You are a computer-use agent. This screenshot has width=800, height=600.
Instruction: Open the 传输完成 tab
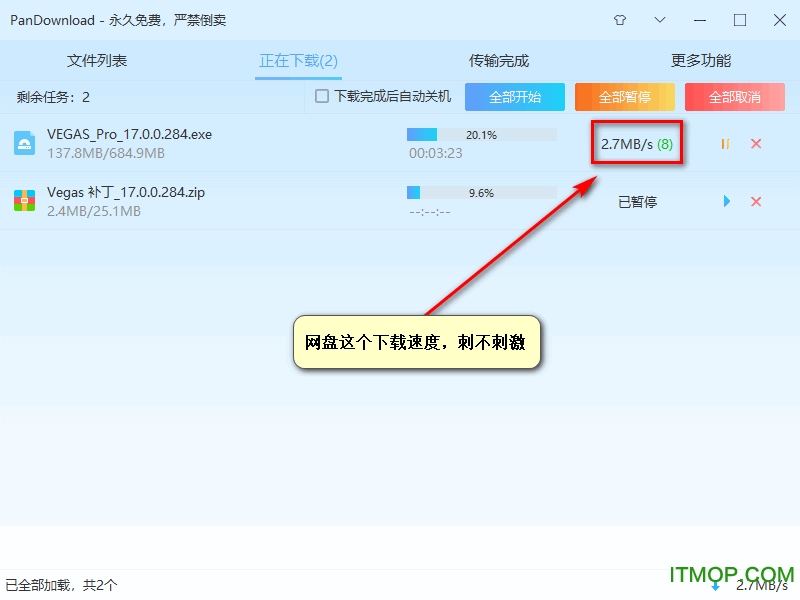[499, 61]
